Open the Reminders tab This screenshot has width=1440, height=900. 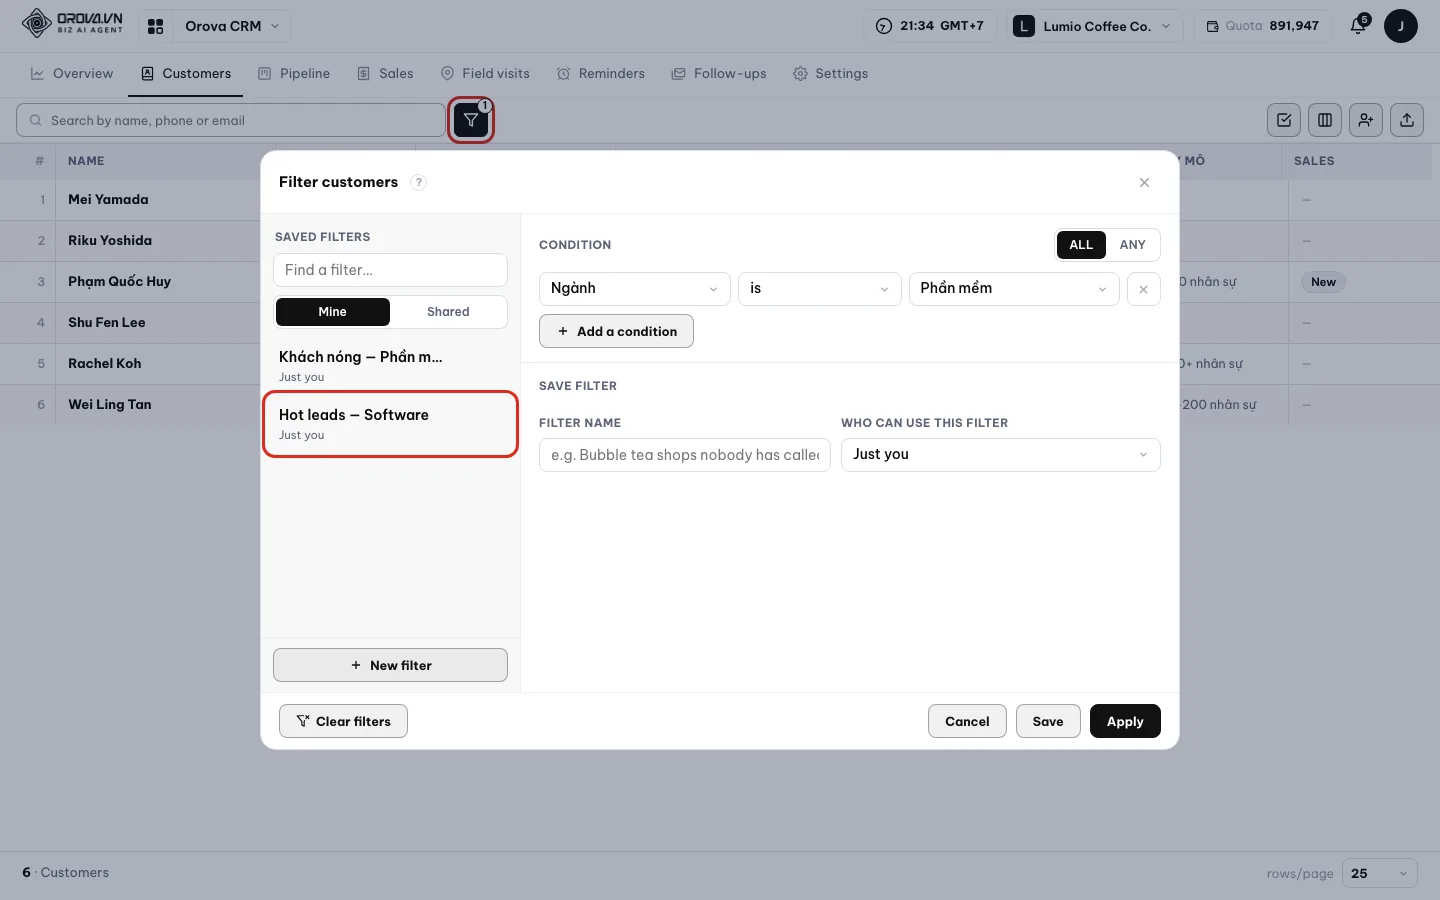pos(601,74)
